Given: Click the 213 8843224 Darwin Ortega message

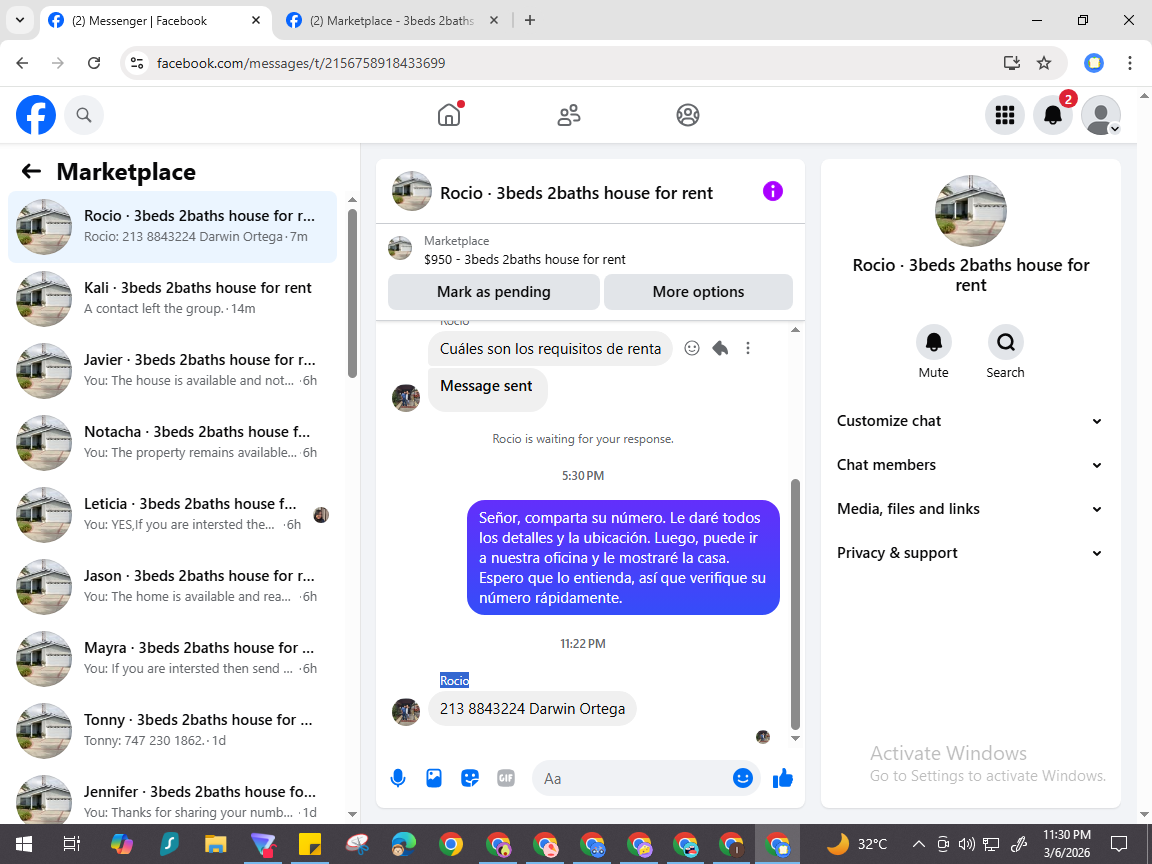Looking at the screenshot, I should [533, 709].
